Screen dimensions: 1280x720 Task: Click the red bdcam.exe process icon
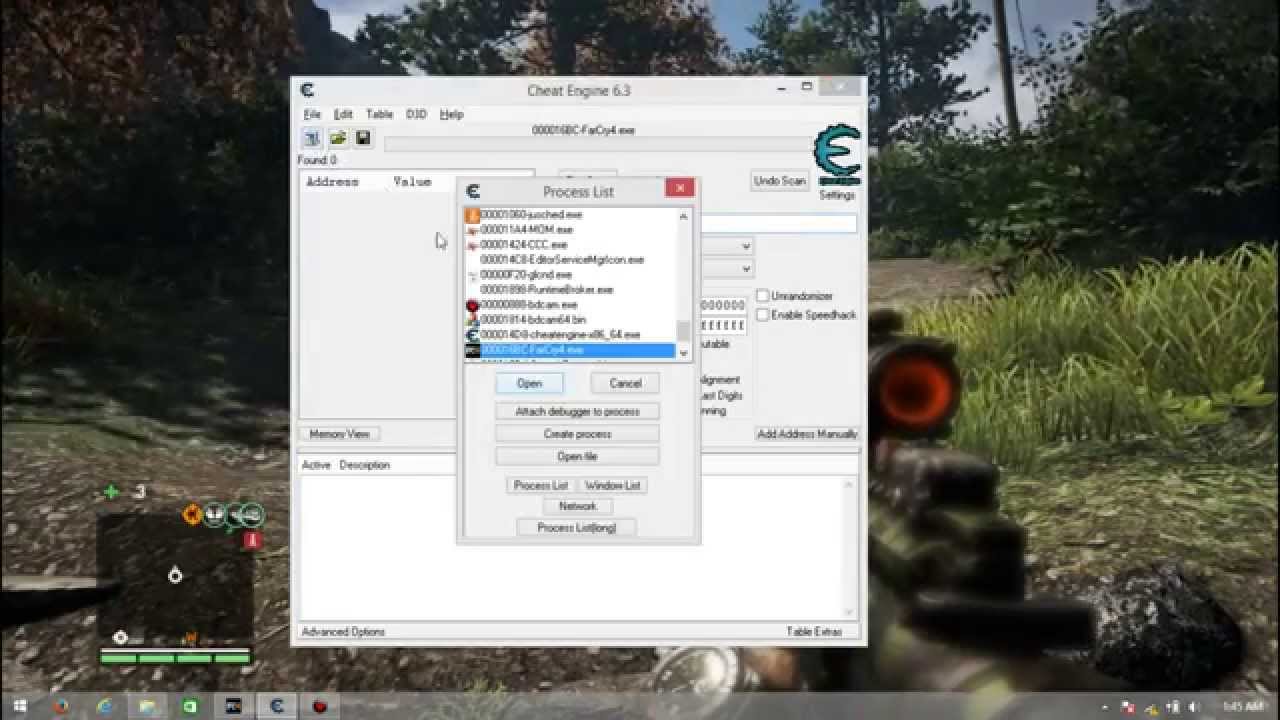tap(473, 305)
